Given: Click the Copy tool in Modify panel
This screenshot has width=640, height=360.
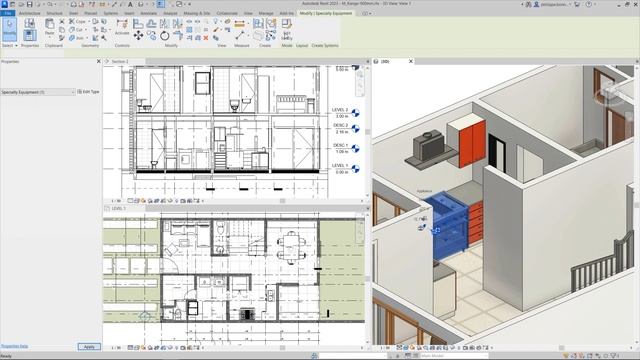Looking at the screenshot, I should click(151, 36).
